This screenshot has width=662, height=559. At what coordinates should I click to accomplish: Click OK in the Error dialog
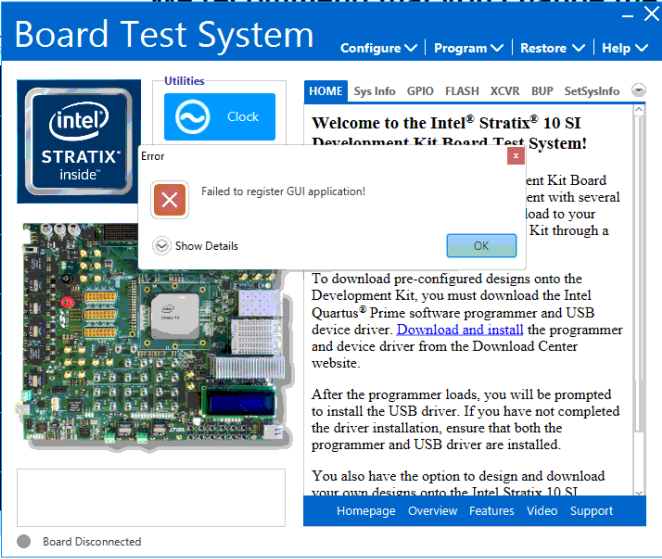click(x=481, y=246)
